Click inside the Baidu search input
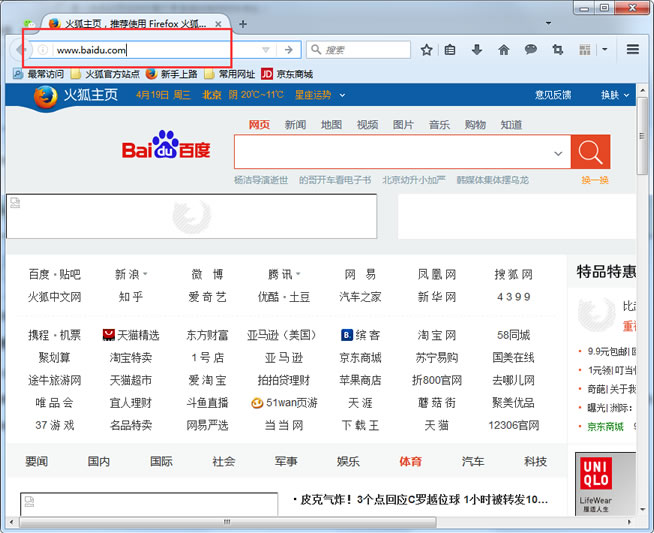This screenshot has width=654, height=533. point(402,152)
